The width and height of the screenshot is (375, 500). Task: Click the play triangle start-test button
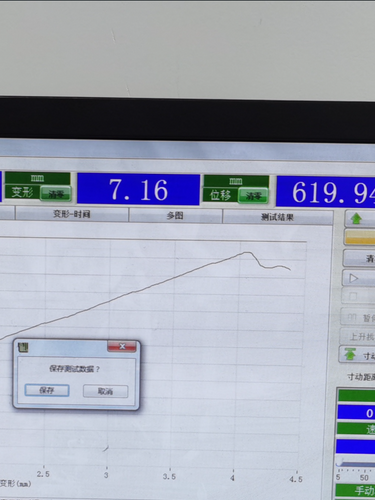359,278
